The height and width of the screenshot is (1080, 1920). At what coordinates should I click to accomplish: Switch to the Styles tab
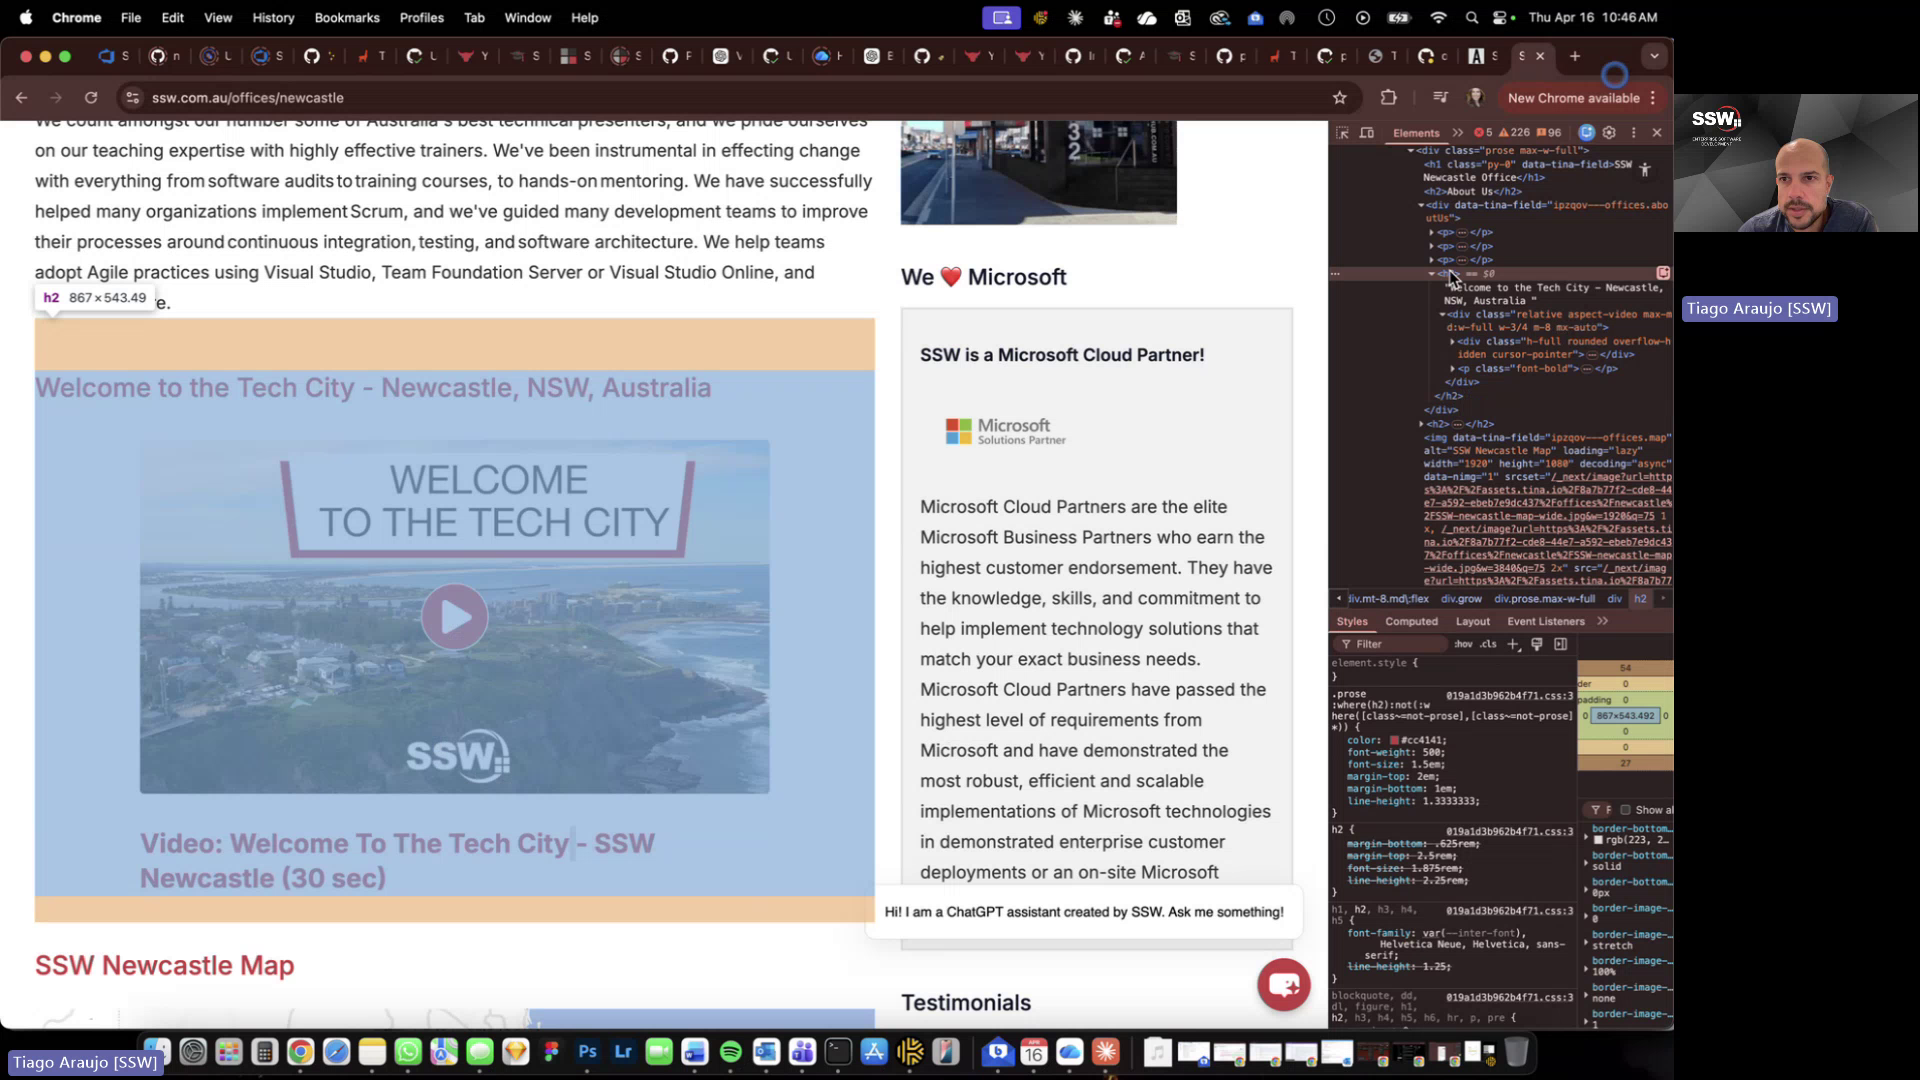tap(1352, 621)
